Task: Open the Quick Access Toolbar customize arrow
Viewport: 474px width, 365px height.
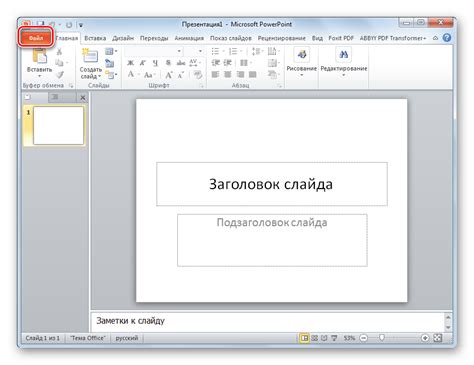Action: 81,25
